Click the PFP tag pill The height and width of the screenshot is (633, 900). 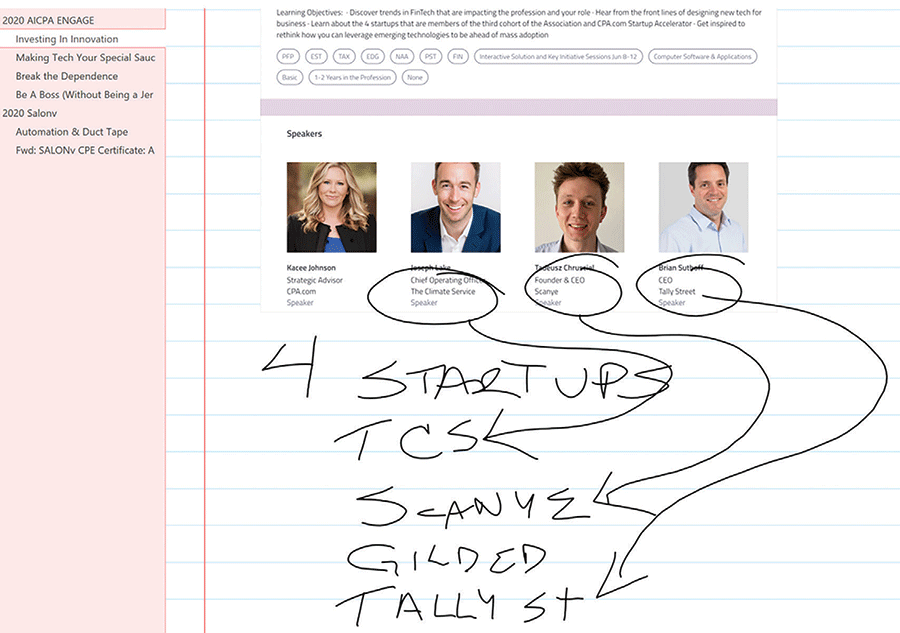[x=288, y=56]
